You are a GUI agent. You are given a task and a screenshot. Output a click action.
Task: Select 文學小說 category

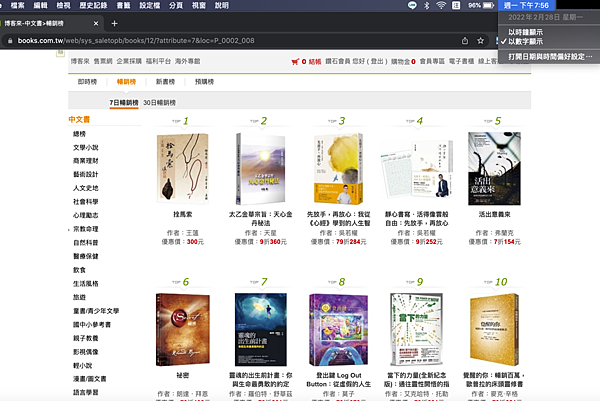pyautogui.click(x=86, y=147)
